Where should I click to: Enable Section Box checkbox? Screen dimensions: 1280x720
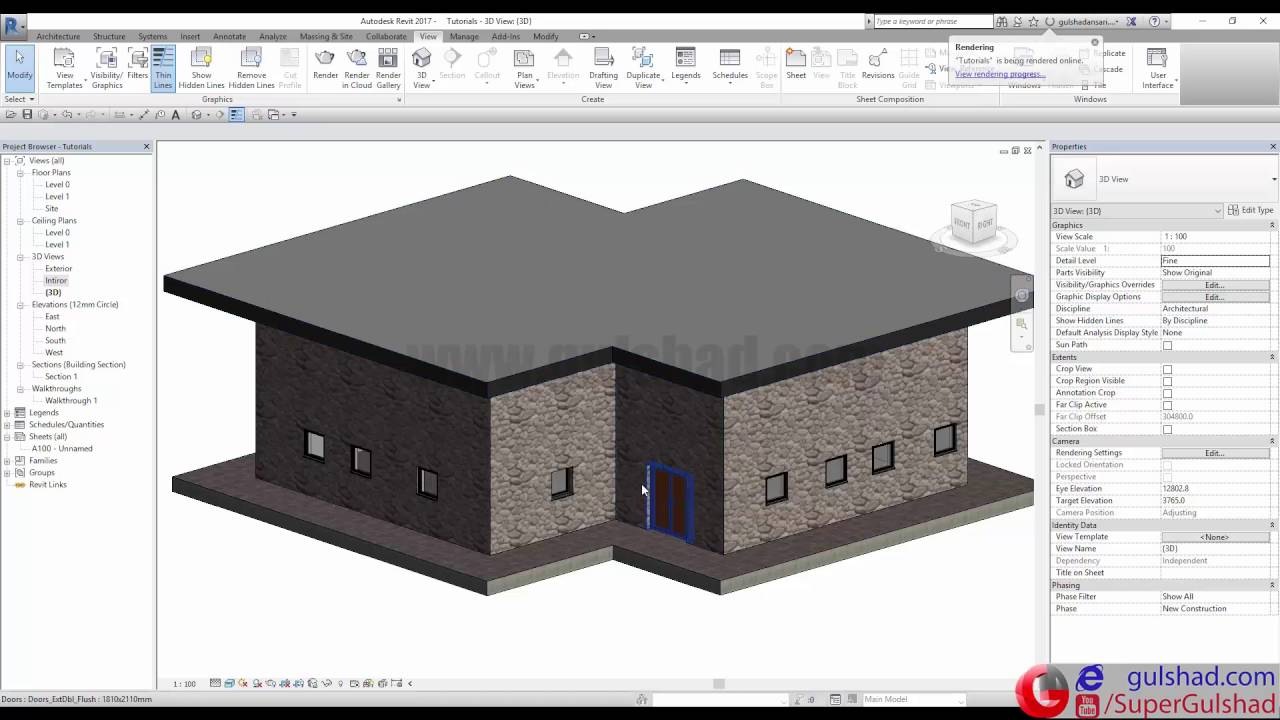(x=1167, y=429)
